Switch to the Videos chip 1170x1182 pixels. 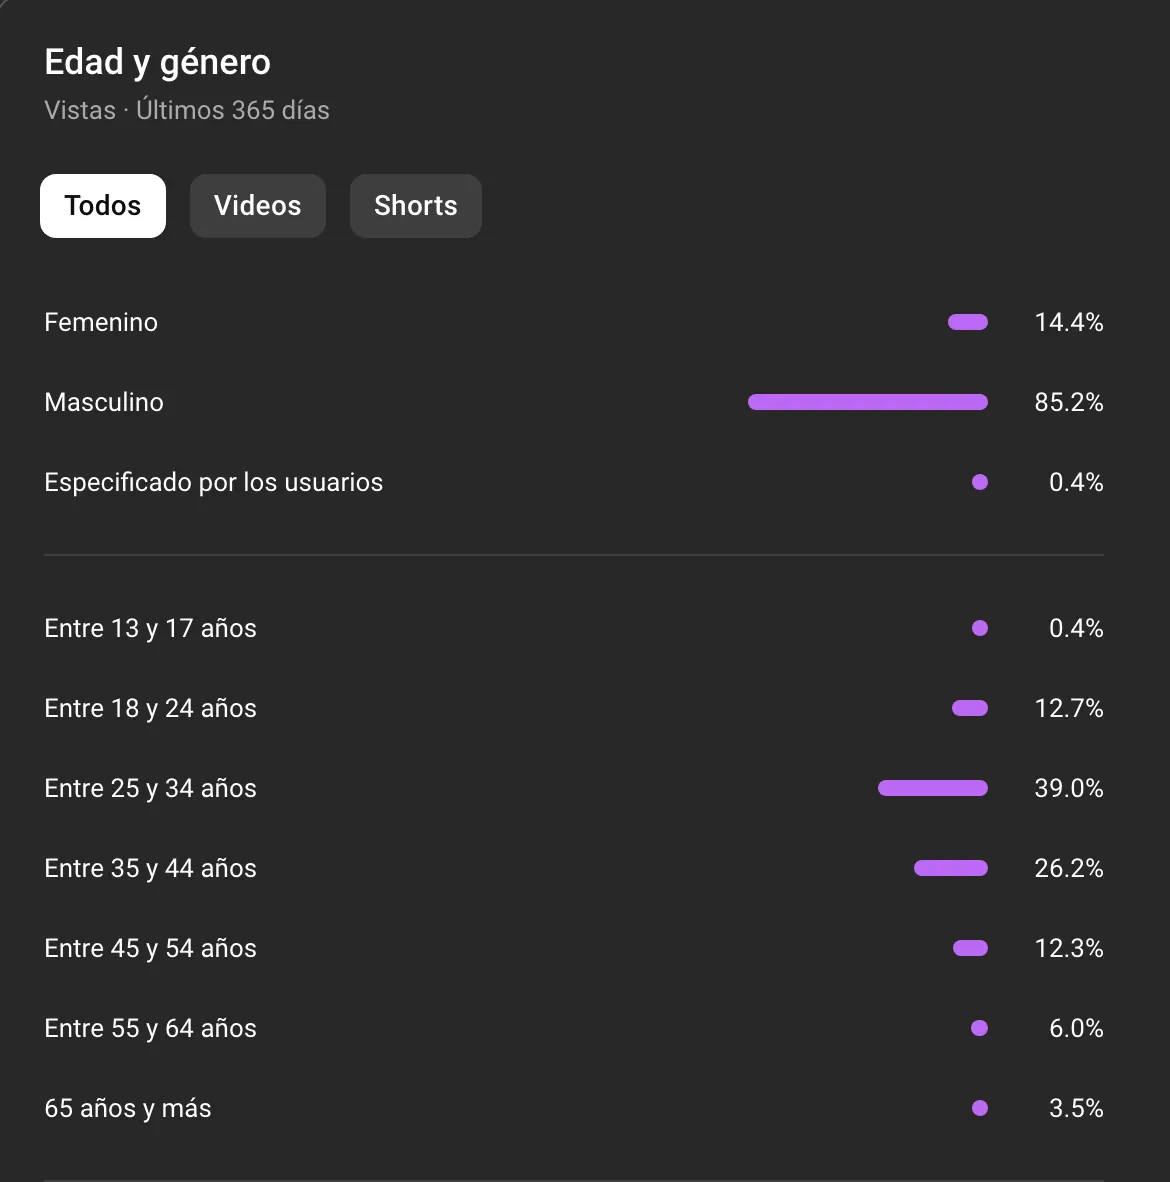coord(257,206)
